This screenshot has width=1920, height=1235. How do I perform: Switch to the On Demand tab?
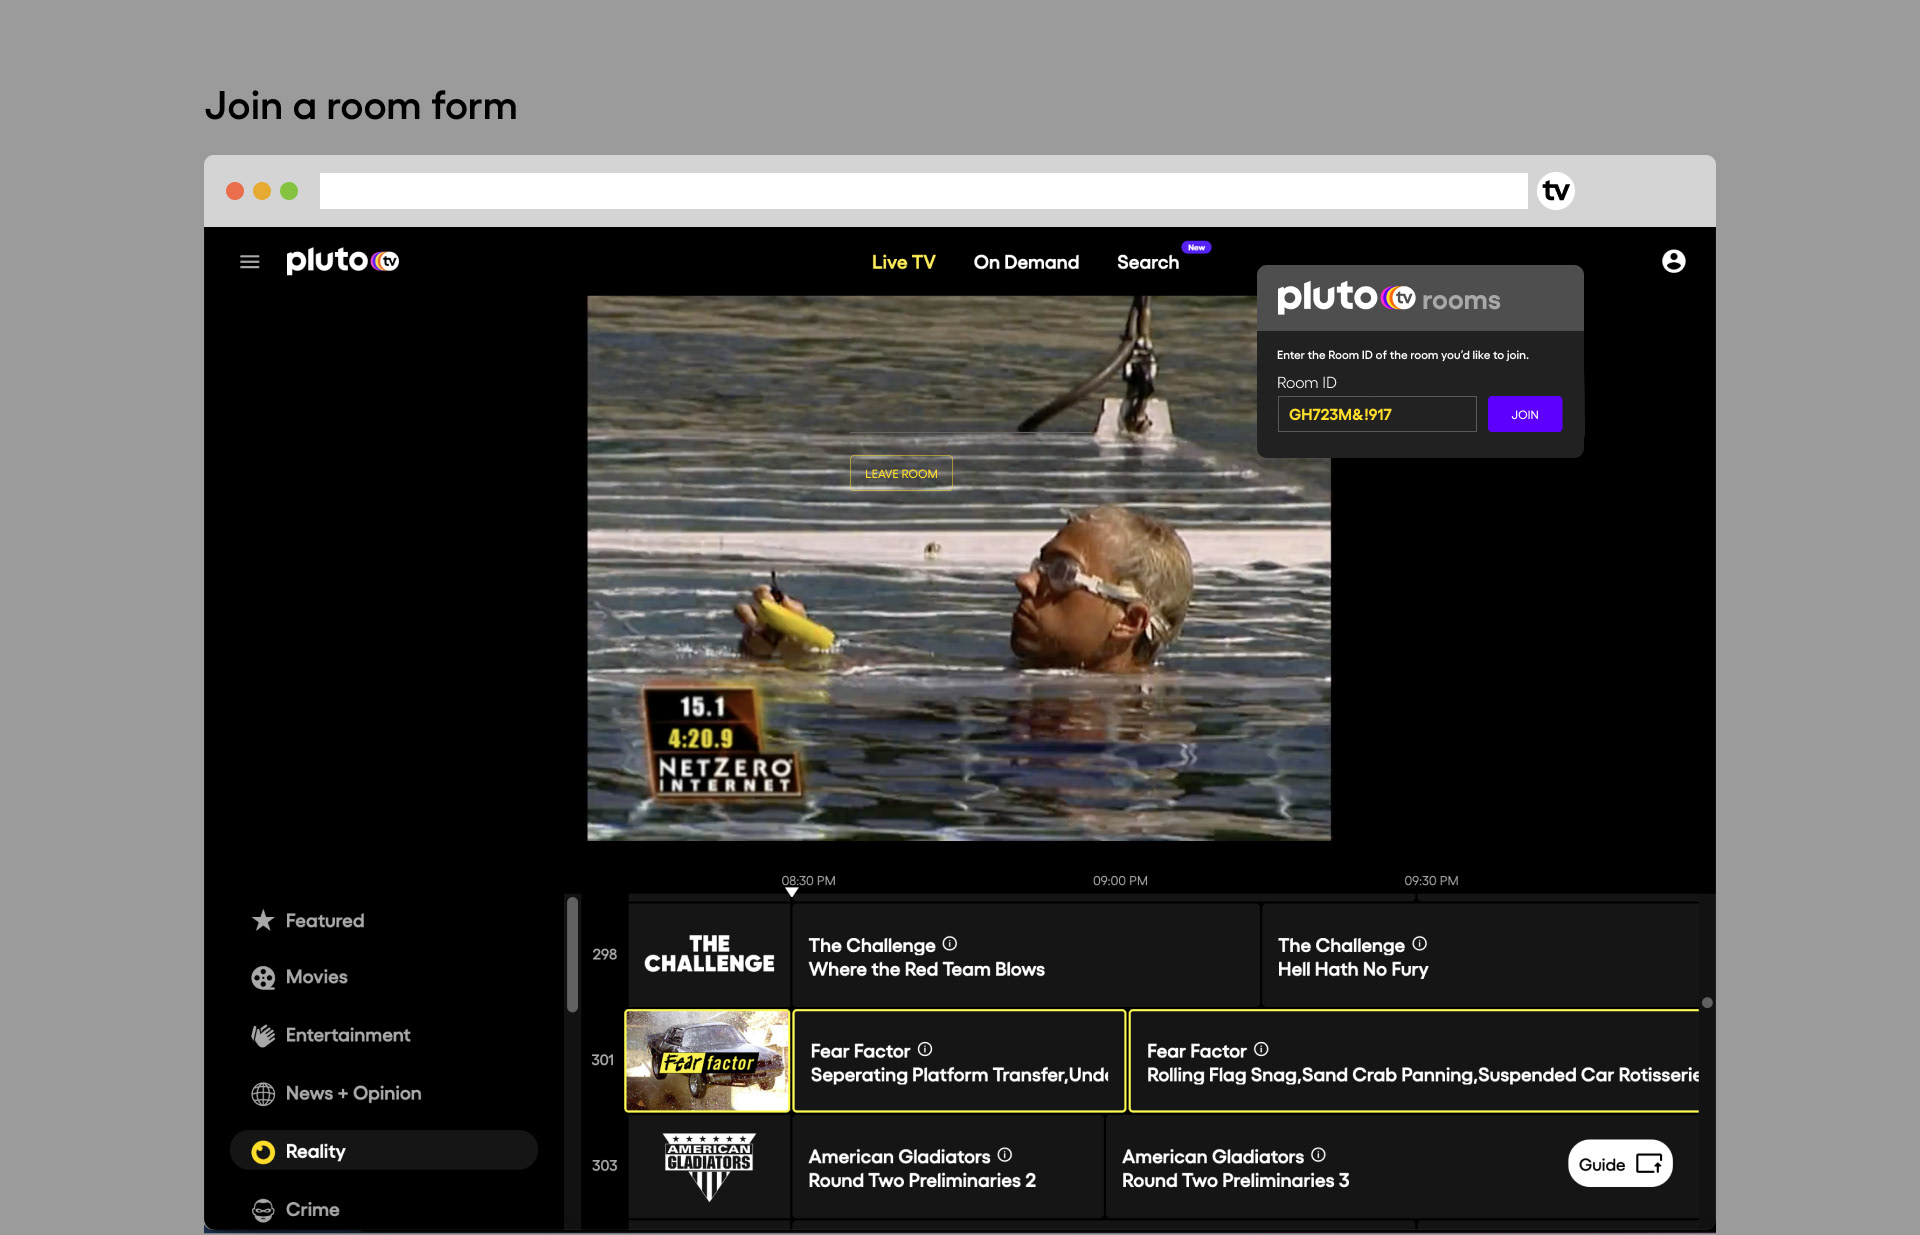pos(1026,262)
